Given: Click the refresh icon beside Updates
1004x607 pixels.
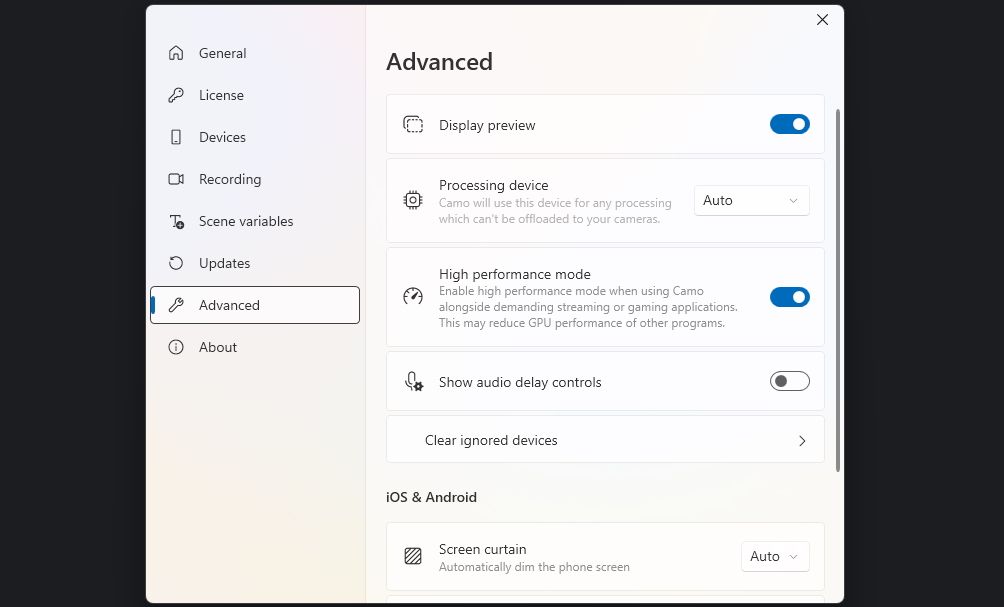Looking at the screenshot, I should coord(176,263).
